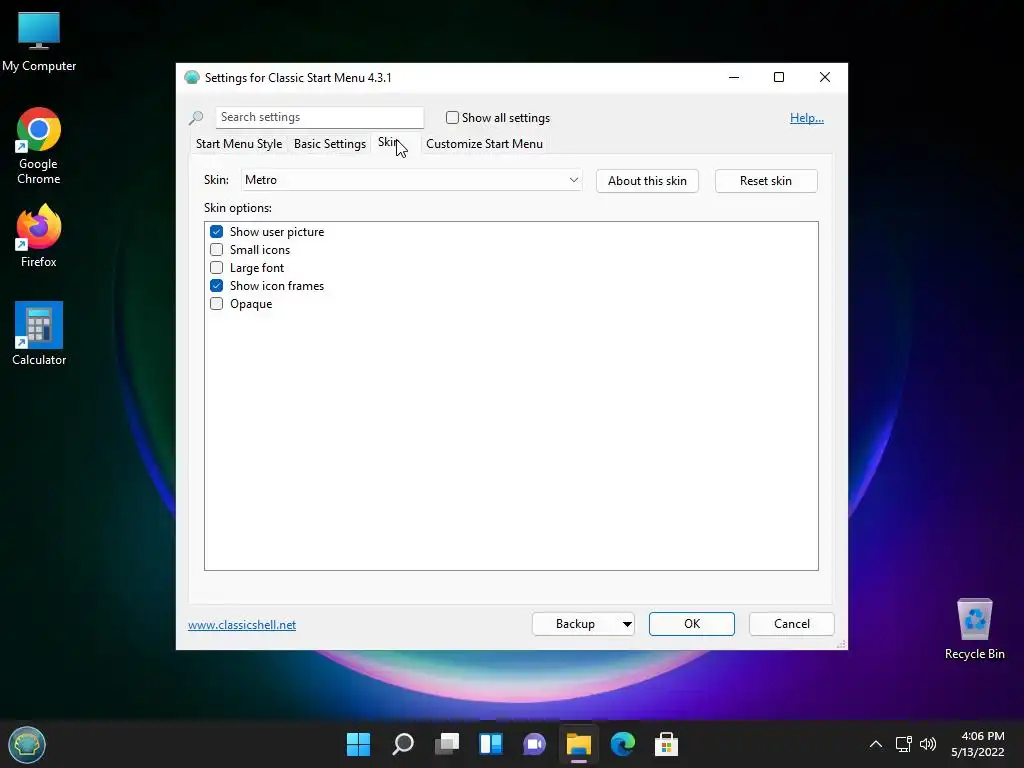The image size is (1024, 768).
Task: Click the magnifier icon beside Search settings
Action: [x=196, y=118]
